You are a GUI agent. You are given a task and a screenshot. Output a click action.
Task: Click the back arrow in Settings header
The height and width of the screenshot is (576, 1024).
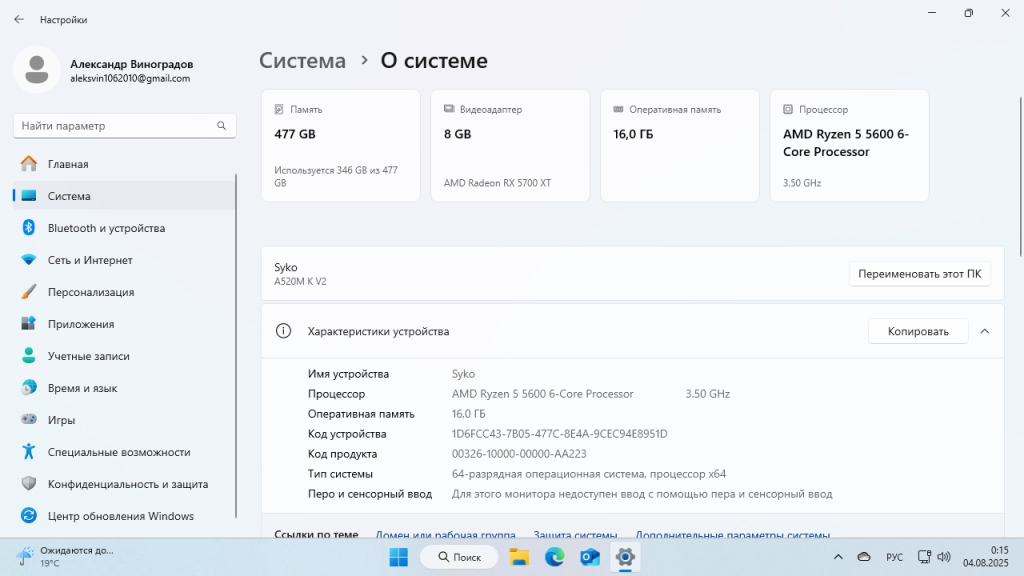(19, 20)
